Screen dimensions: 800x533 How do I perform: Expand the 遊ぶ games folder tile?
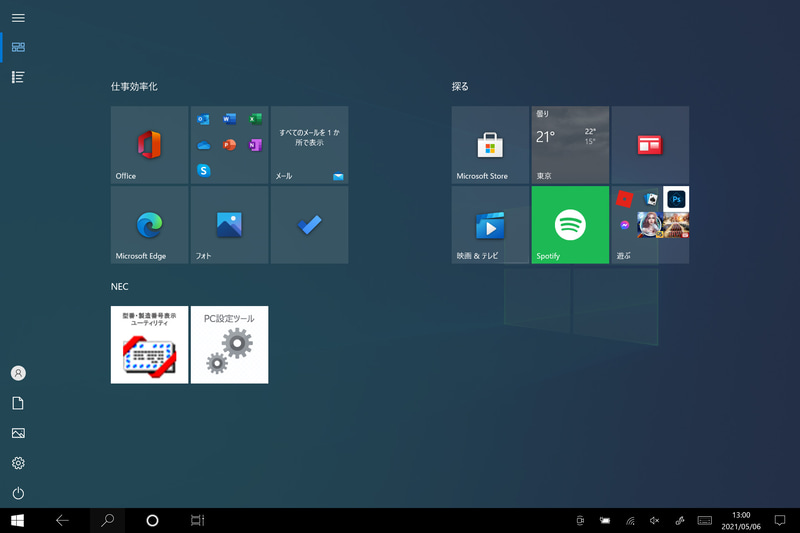pos(650,225)
